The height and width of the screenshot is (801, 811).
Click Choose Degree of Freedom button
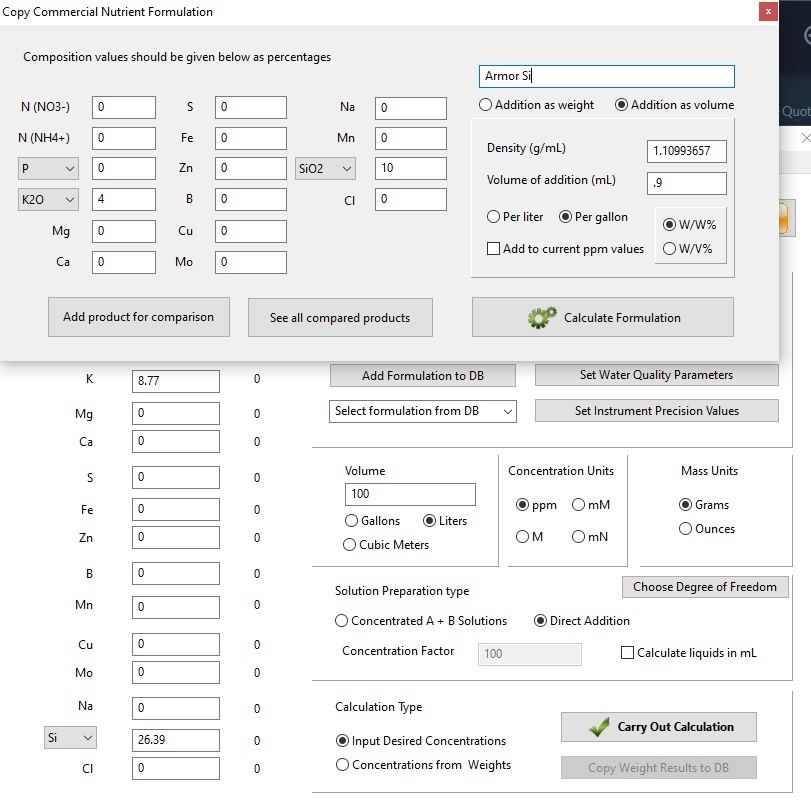[x=705, y=587]
